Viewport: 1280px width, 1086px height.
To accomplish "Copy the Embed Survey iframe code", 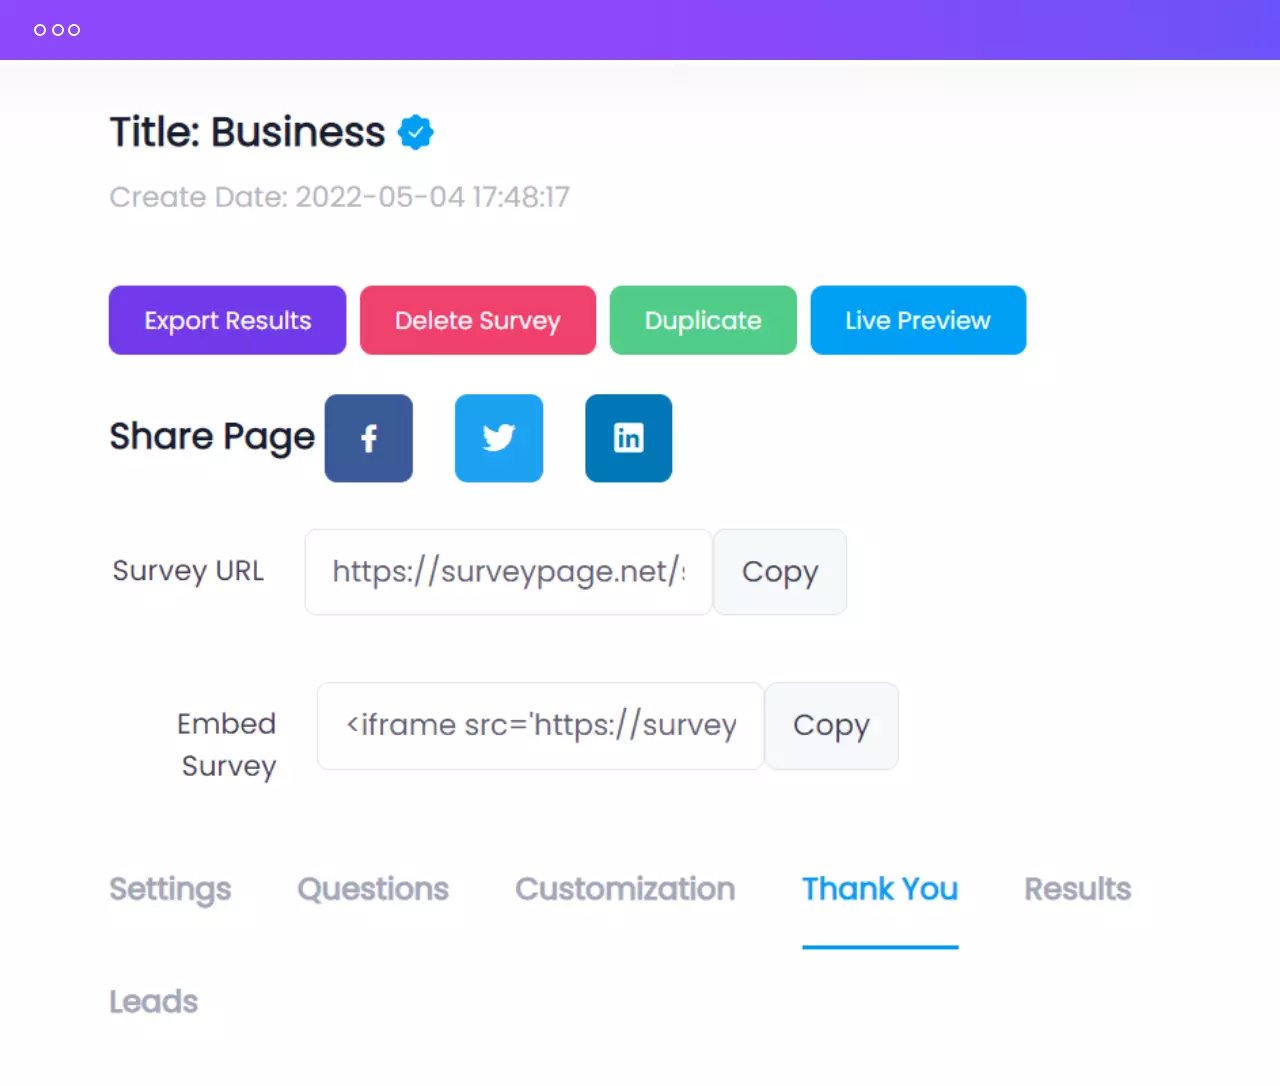I will click(x=831, y=726).
